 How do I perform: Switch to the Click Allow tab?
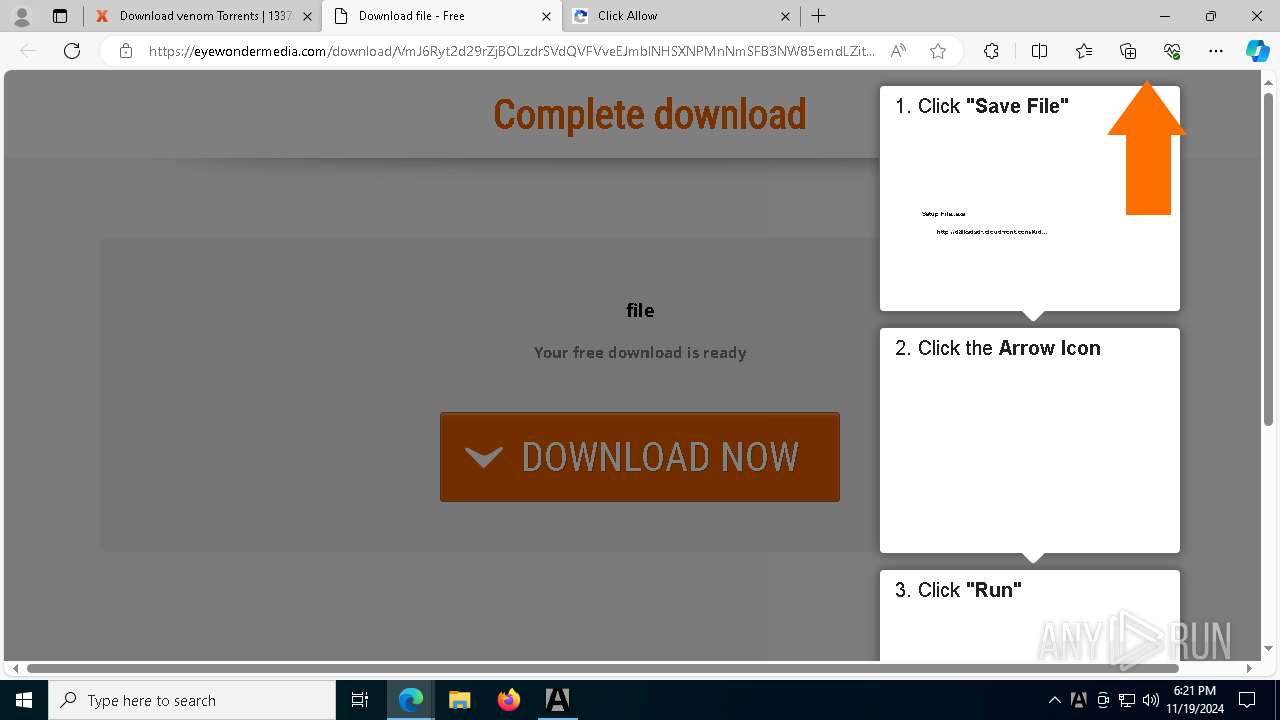pyautogui.click(x=681, y=16)
